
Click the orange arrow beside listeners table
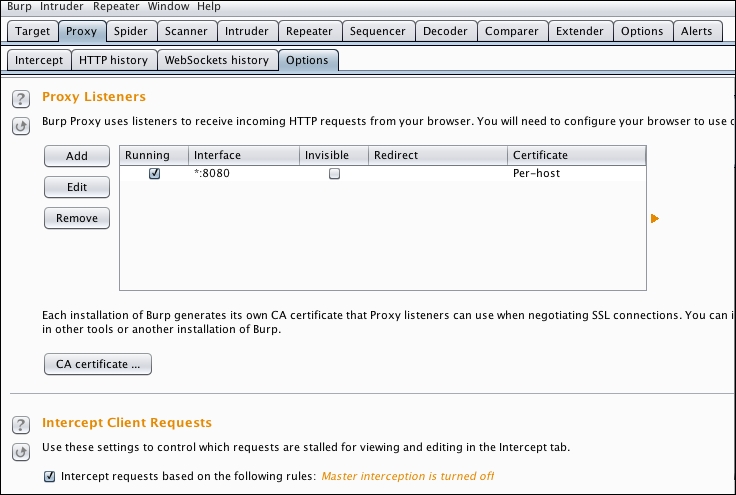[655, 218]
